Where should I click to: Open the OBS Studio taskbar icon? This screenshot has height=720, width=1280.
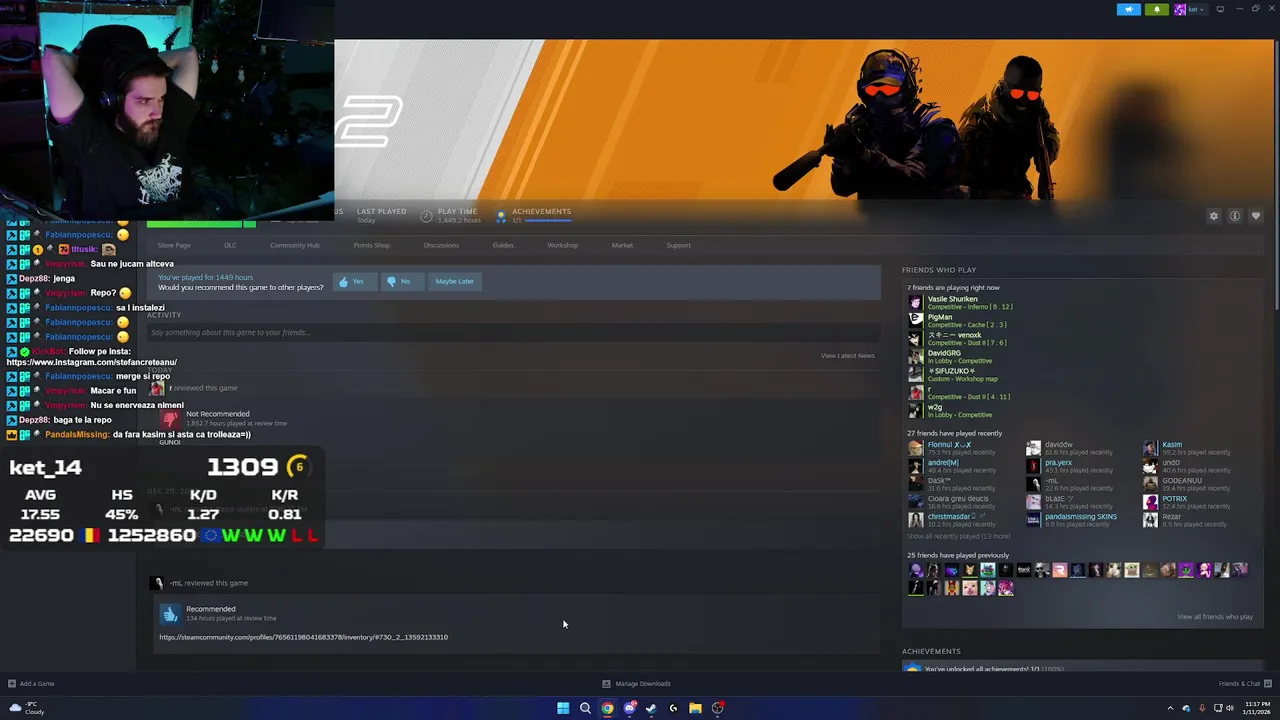tap(717, 708)
